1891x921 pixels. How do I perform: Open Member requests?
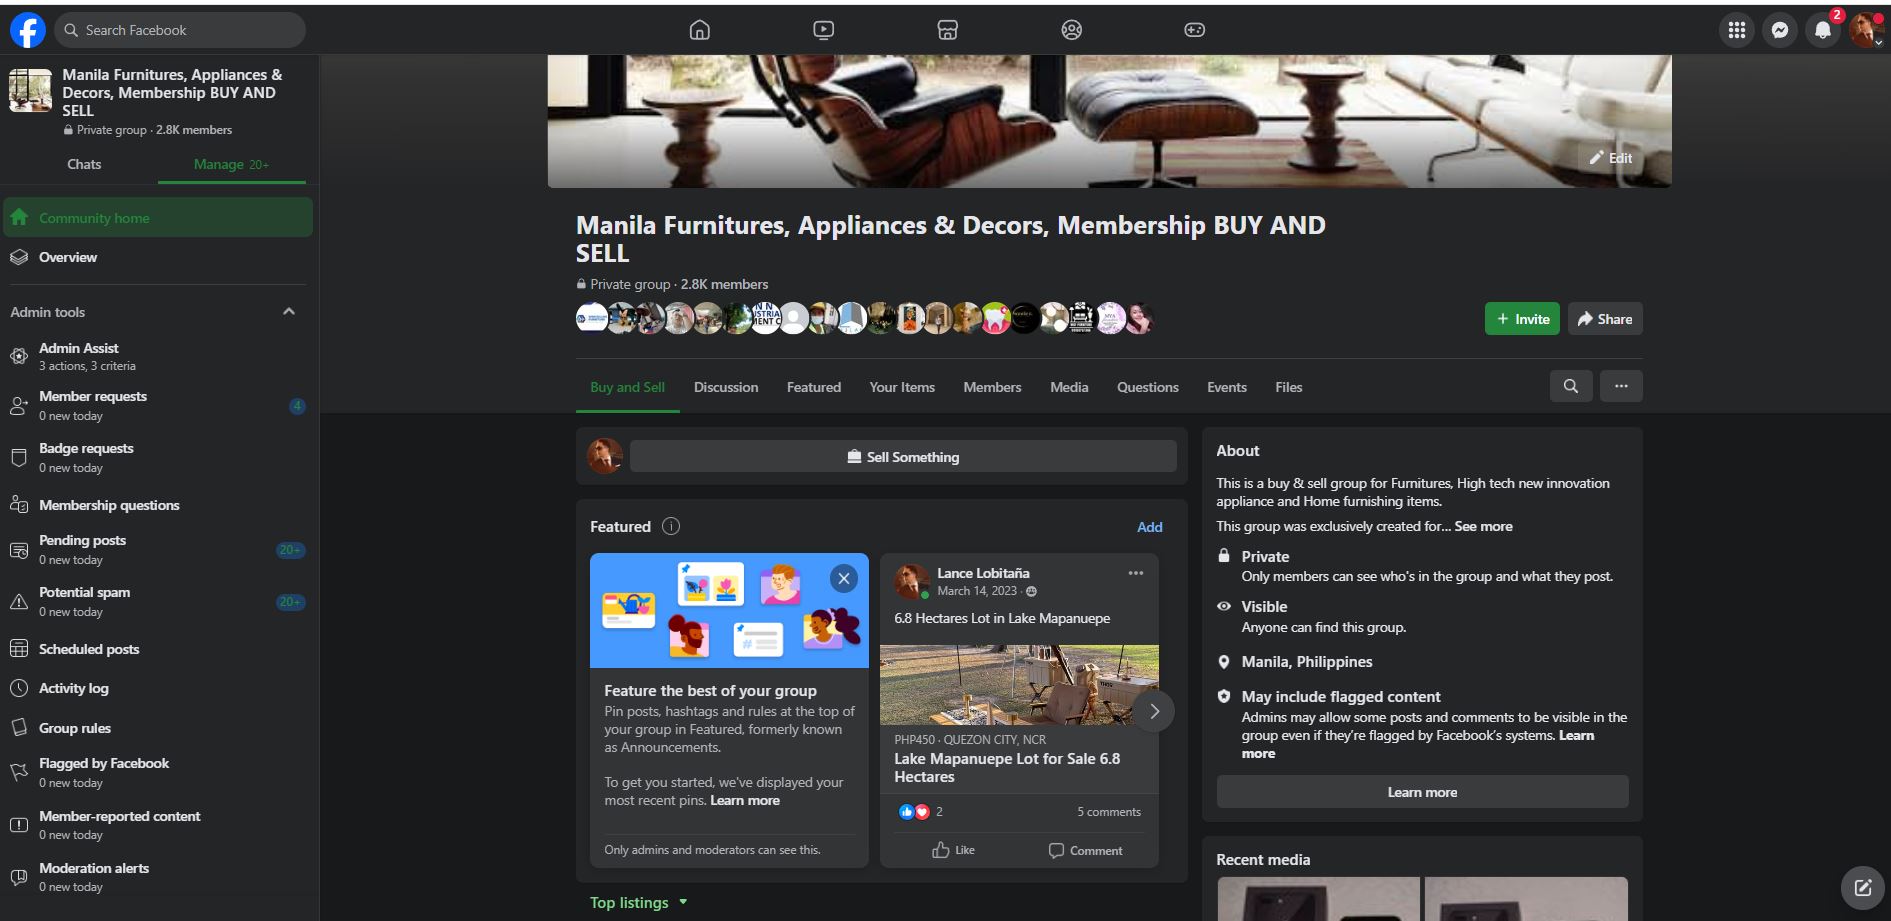158,405
